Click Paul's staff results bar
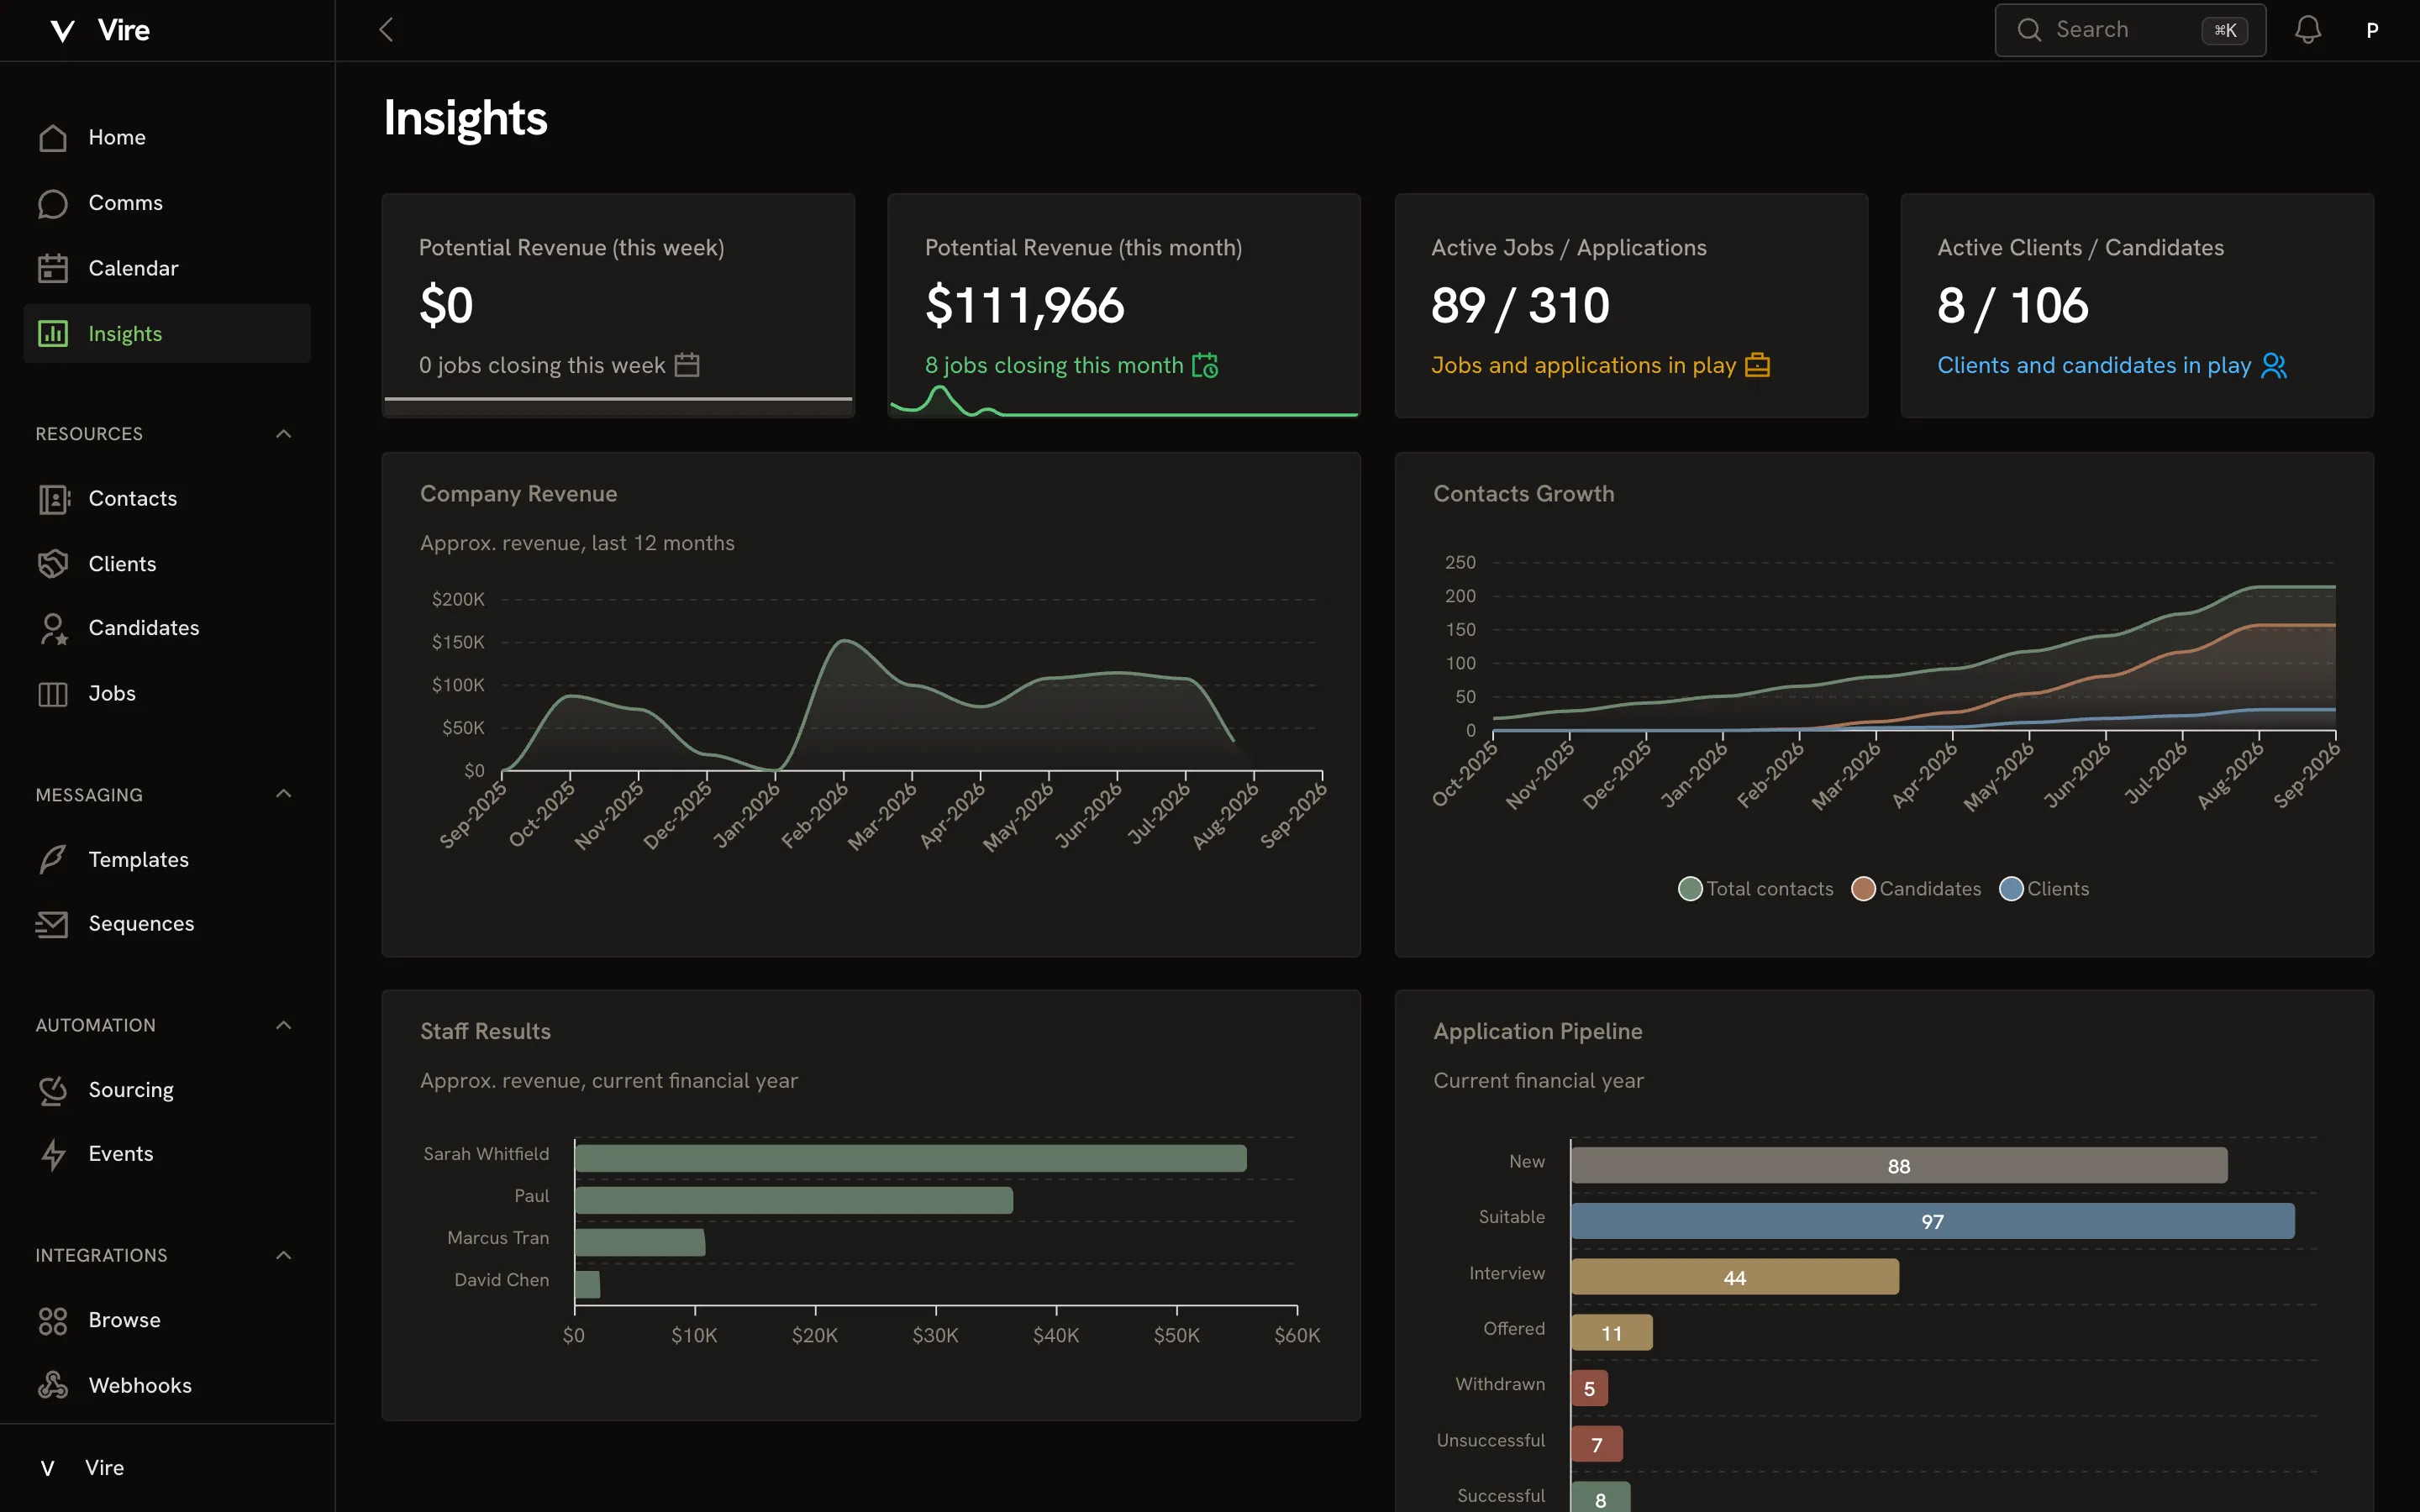 click(794, 1200)
